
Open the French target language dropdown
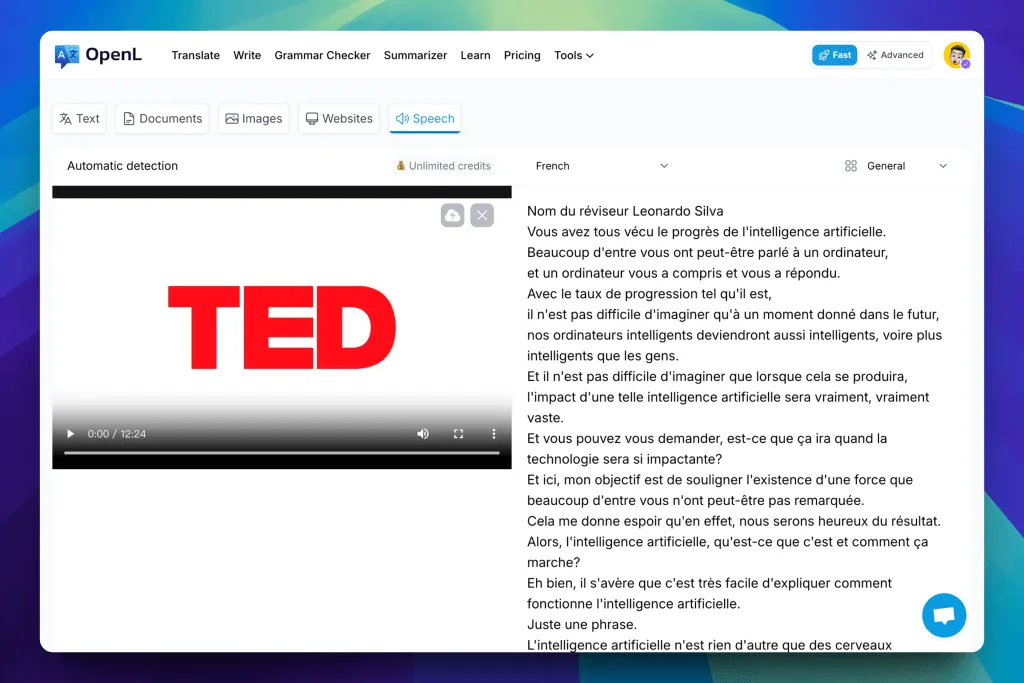pos(601,166)
